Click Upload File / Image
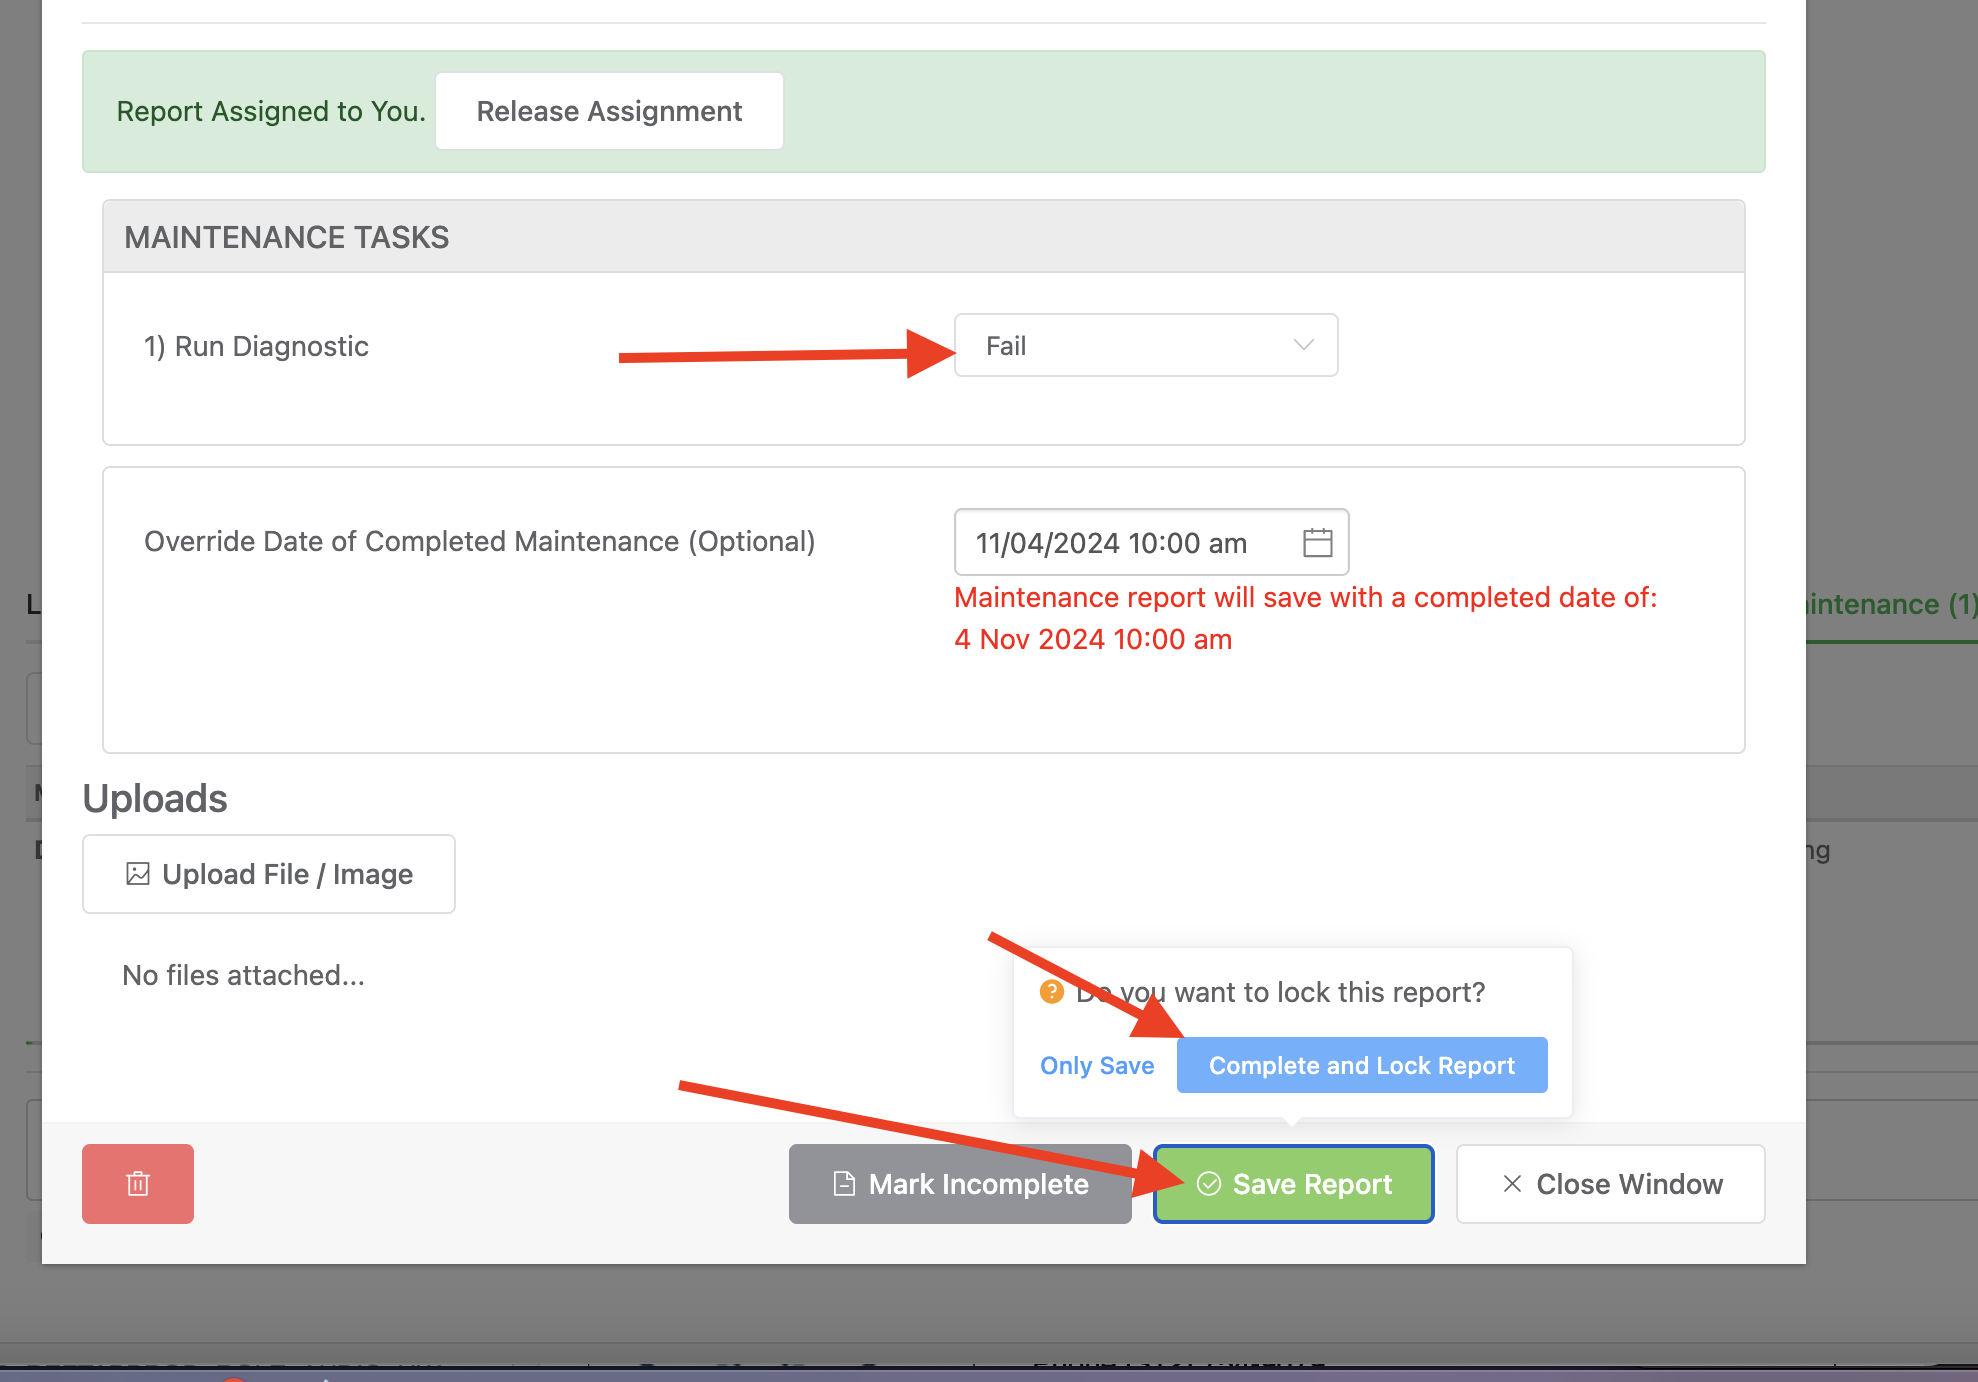This screenshot has width=1978, height=1382. point(268,873)
